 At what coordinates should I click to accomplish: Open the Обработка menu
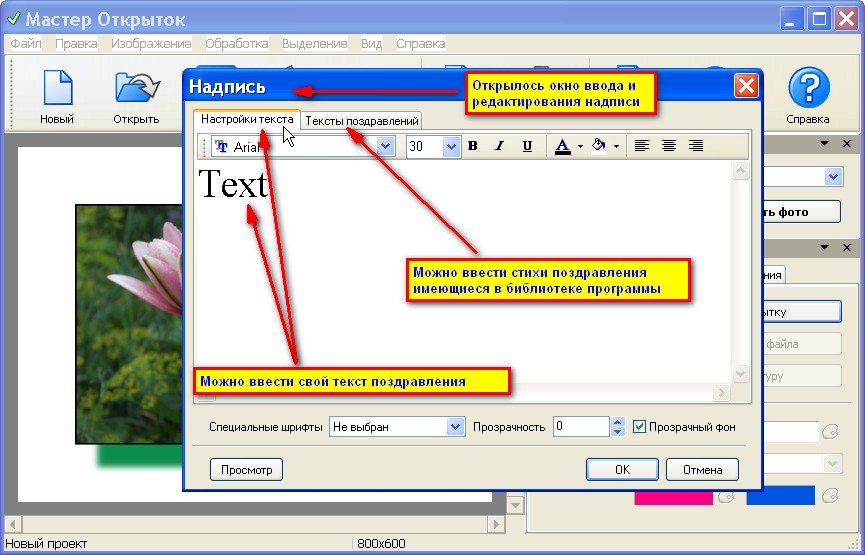point(237,44)
